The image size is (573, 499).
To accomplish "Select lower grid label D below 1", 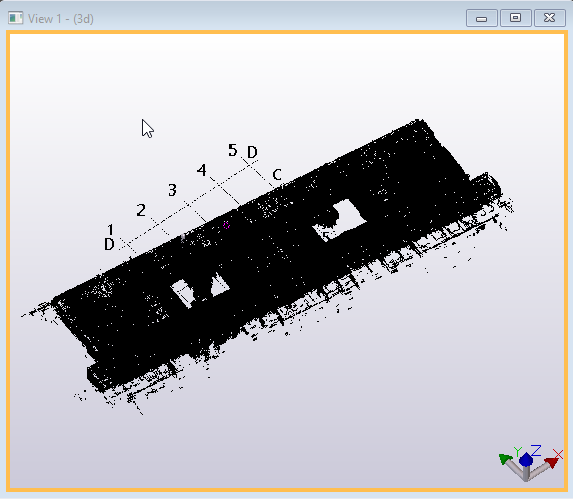I will (109, 244).
